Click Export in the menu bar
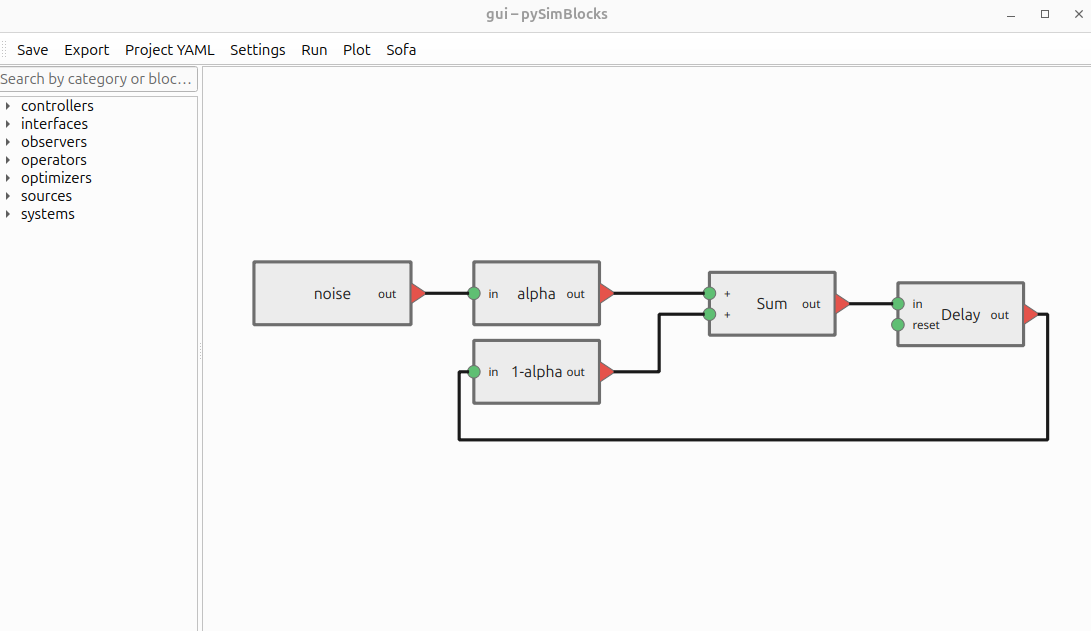Viewport: 1091px width, 631px height. pyautogui.click(x=86, y=49)
